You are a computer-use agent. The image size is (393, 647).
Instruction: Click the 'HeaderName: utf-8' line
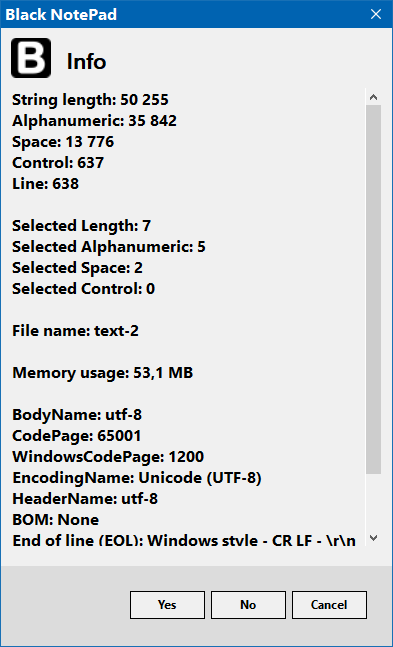coord(85,499)
